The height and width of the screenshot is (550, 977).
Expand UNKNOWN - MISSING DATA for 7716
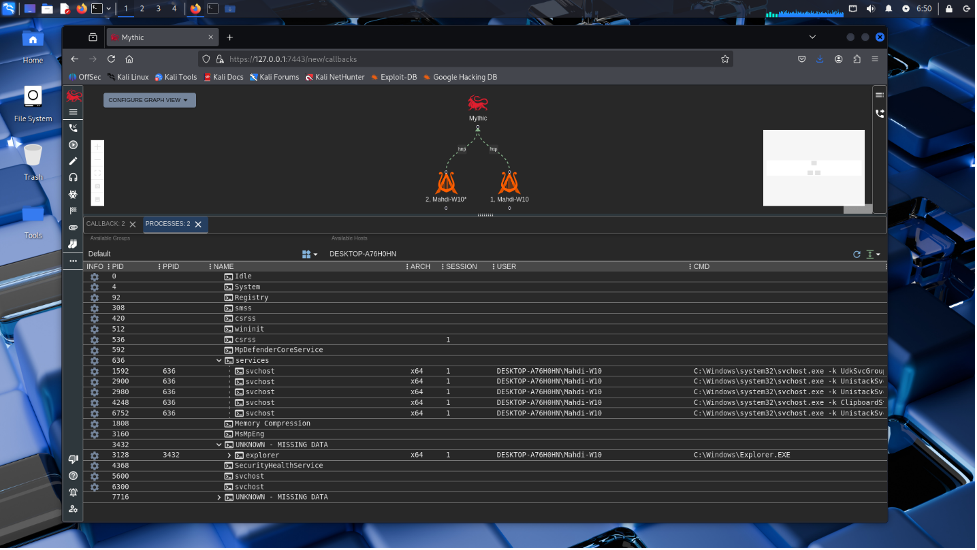coord(219,497)
